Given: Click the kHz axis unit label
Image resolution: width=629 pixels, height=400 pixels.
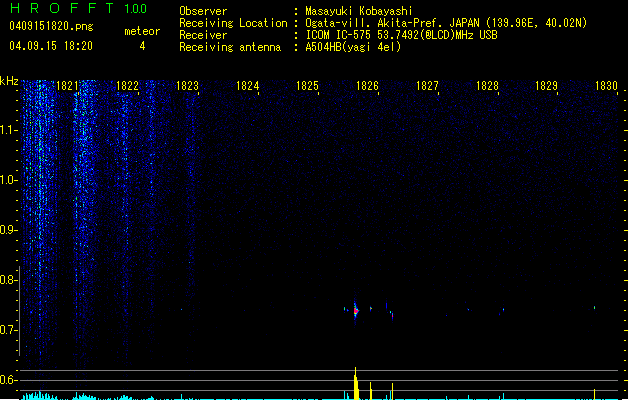Looking at the screenshot, I should [x=9, y=81].
